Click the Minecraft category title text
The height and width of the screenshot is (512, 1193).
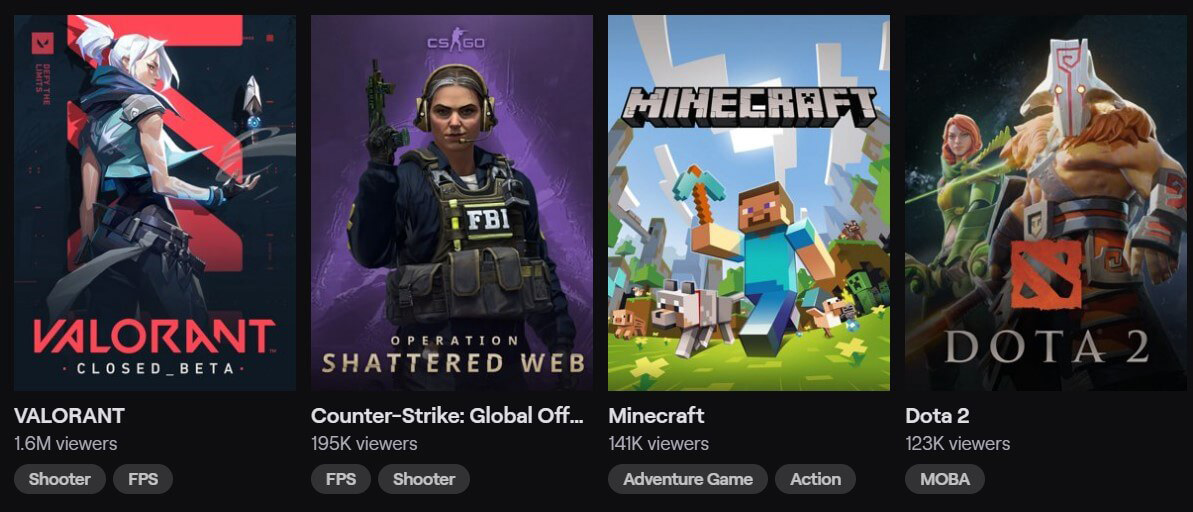[x=656, y=415]
